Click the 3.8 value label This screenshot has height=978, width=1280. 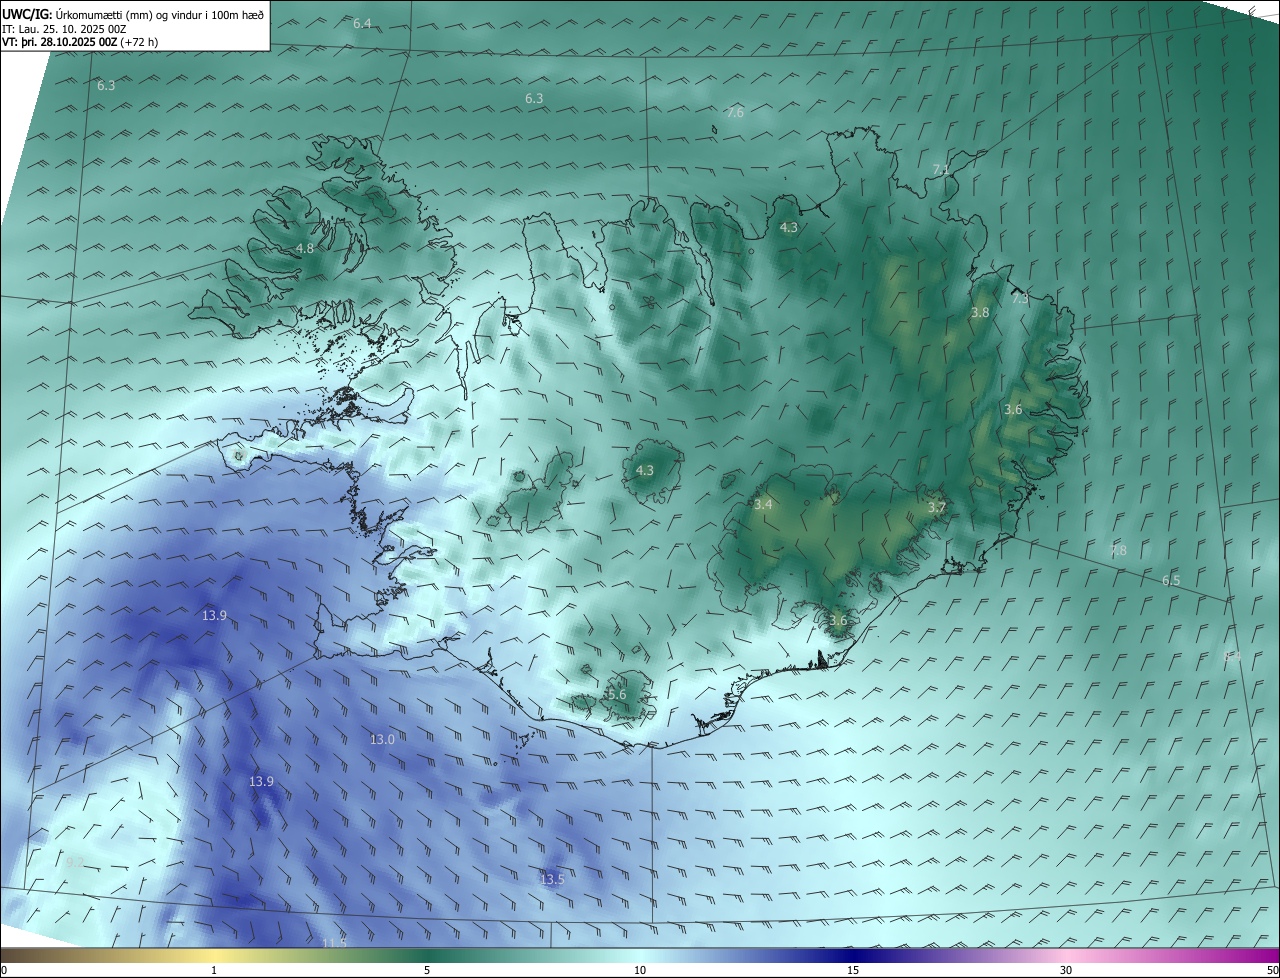point(980,313)
